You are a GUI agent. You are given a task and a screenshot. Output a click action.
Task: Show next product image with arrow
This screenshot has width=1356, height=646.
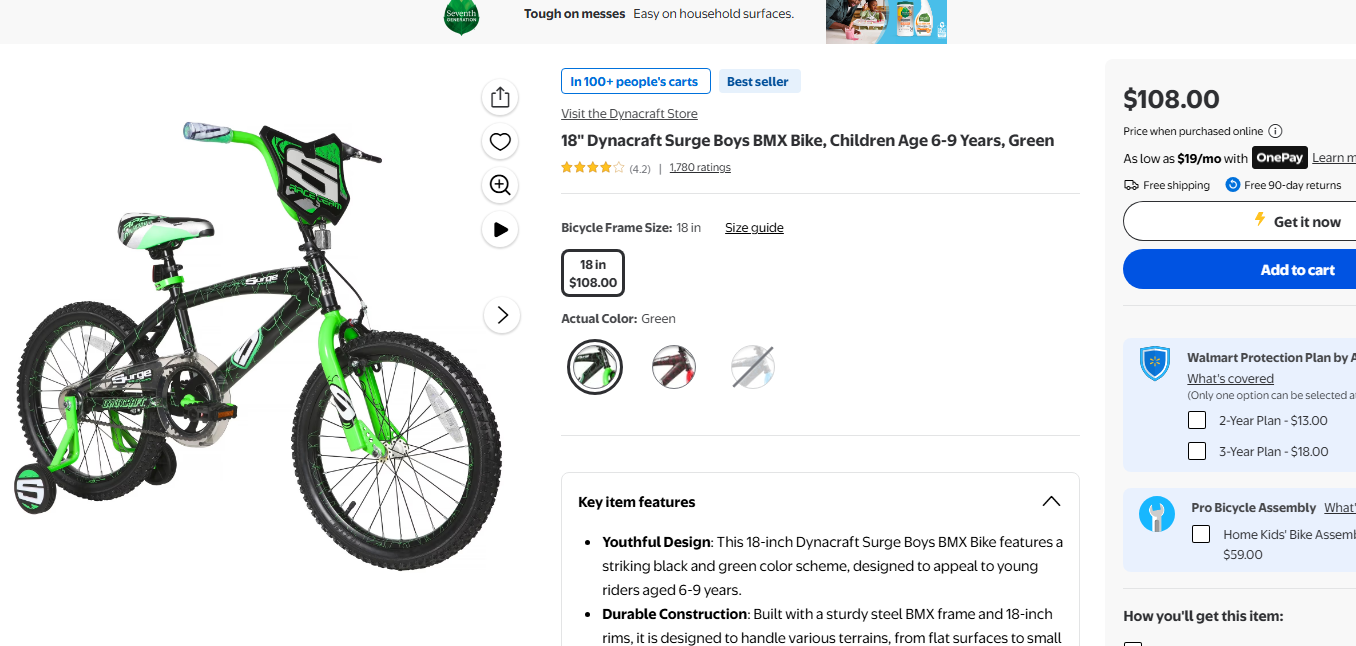[x=502, y=315]
